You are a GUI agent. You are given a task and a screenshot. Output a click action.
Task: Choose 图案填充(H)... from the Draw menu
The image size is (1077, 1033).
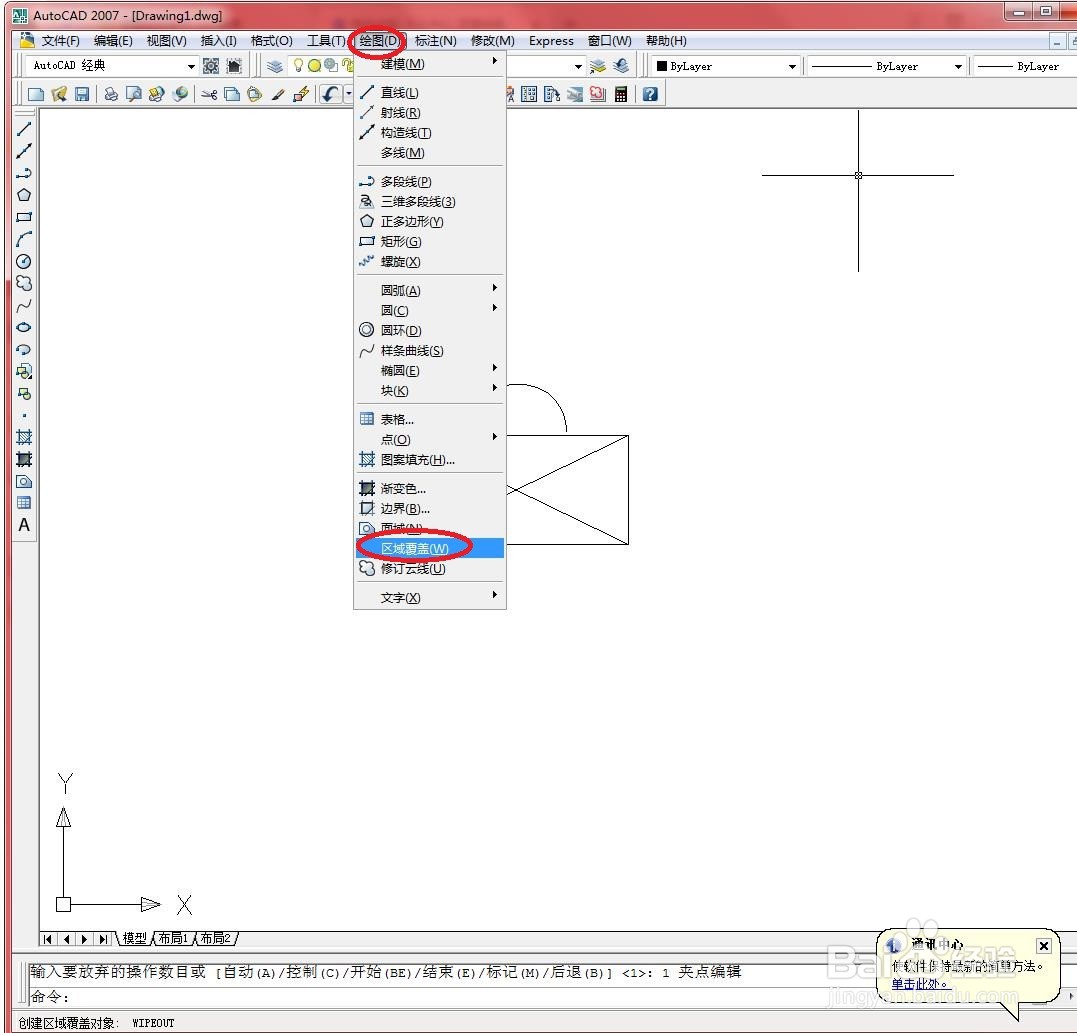430,459
